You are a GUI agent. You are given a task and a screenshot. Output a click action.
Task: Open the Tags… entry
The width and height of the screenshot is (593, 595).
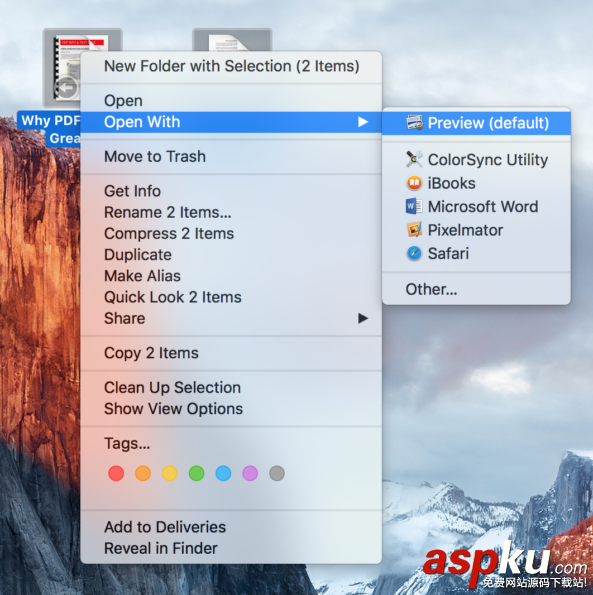click(x=231, y=443)
